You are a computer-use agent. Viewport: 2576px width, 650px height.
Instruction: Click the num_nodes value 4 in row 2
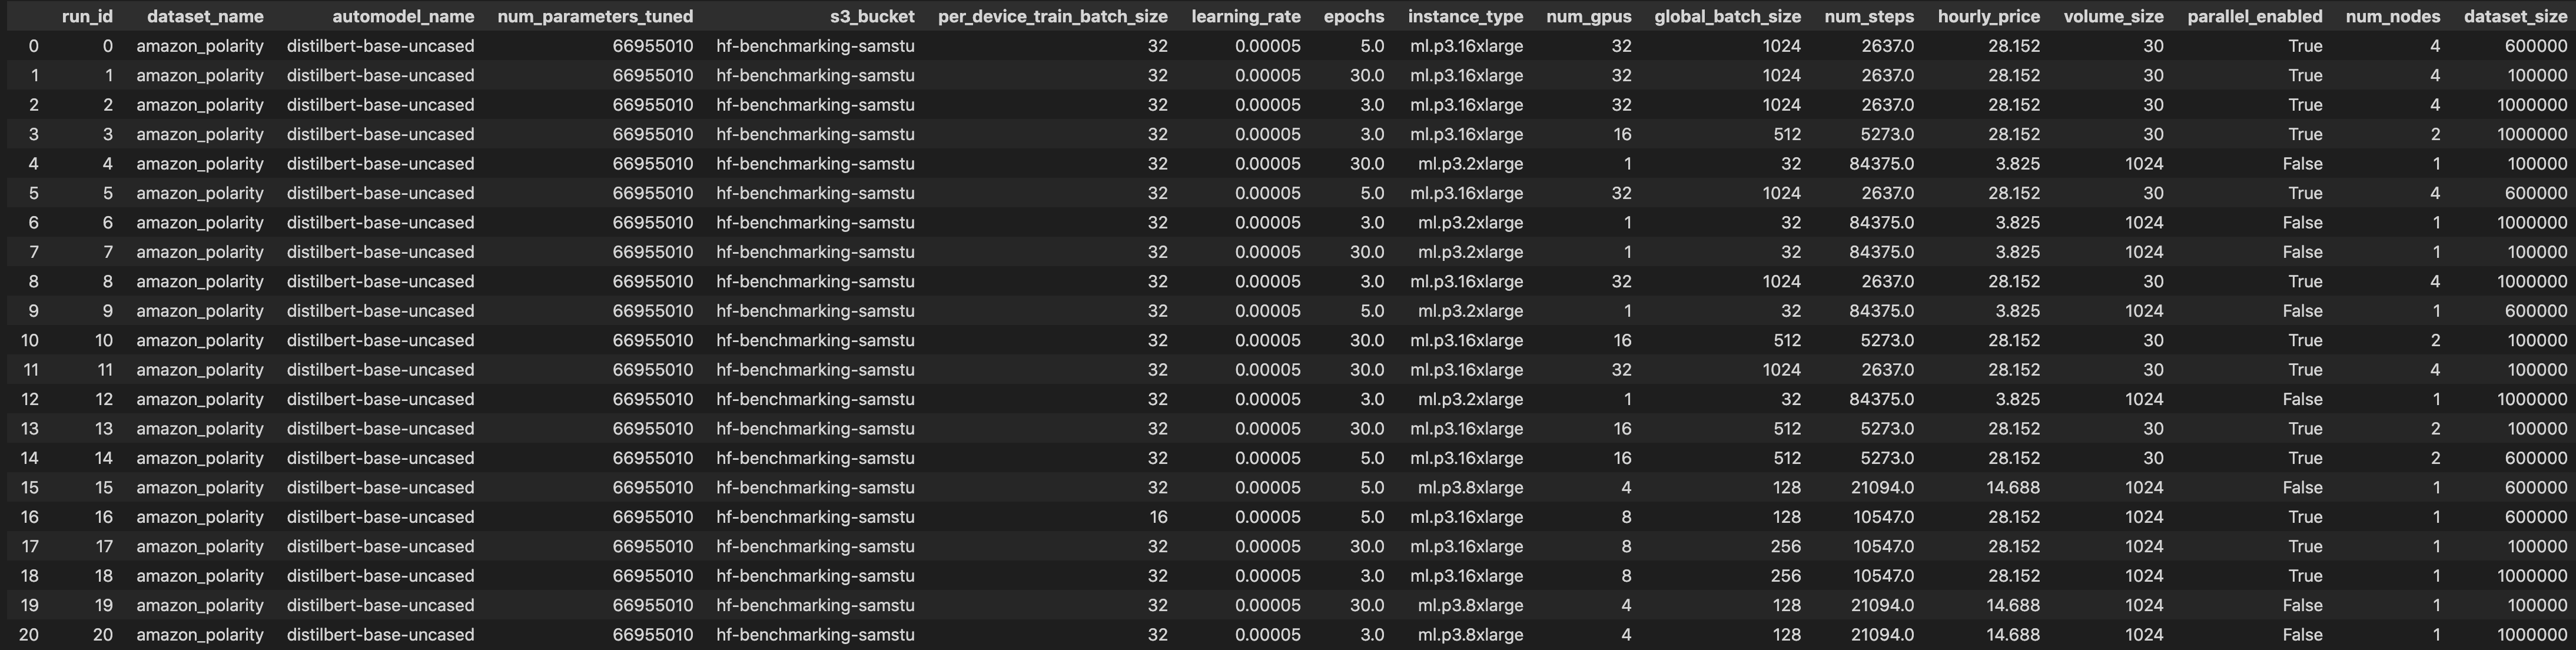click(2435, 105)
